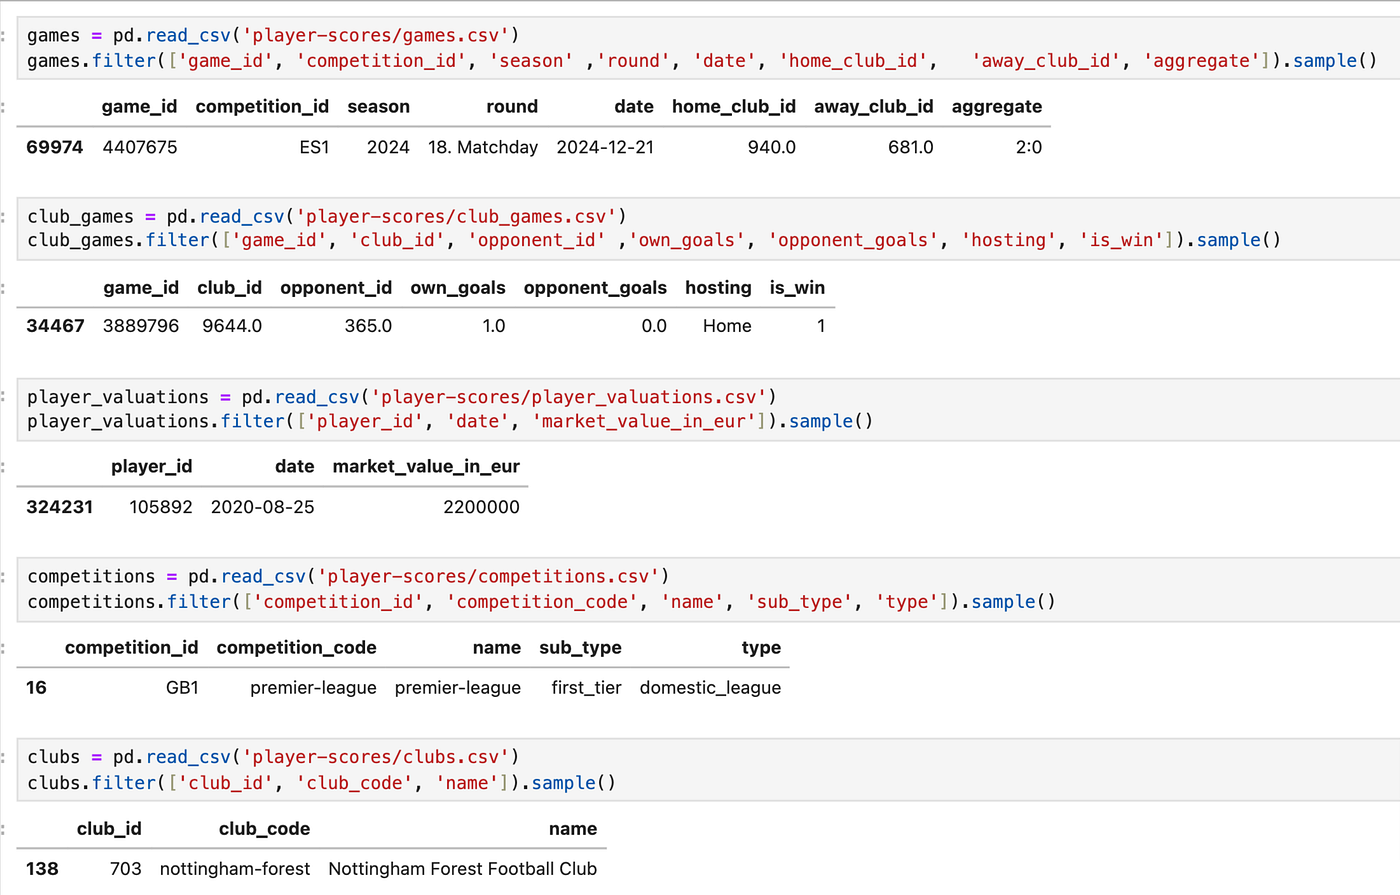Click the Home hosting cell
The width and height of the screenshot is (1400, 895).
pos(727,326)
